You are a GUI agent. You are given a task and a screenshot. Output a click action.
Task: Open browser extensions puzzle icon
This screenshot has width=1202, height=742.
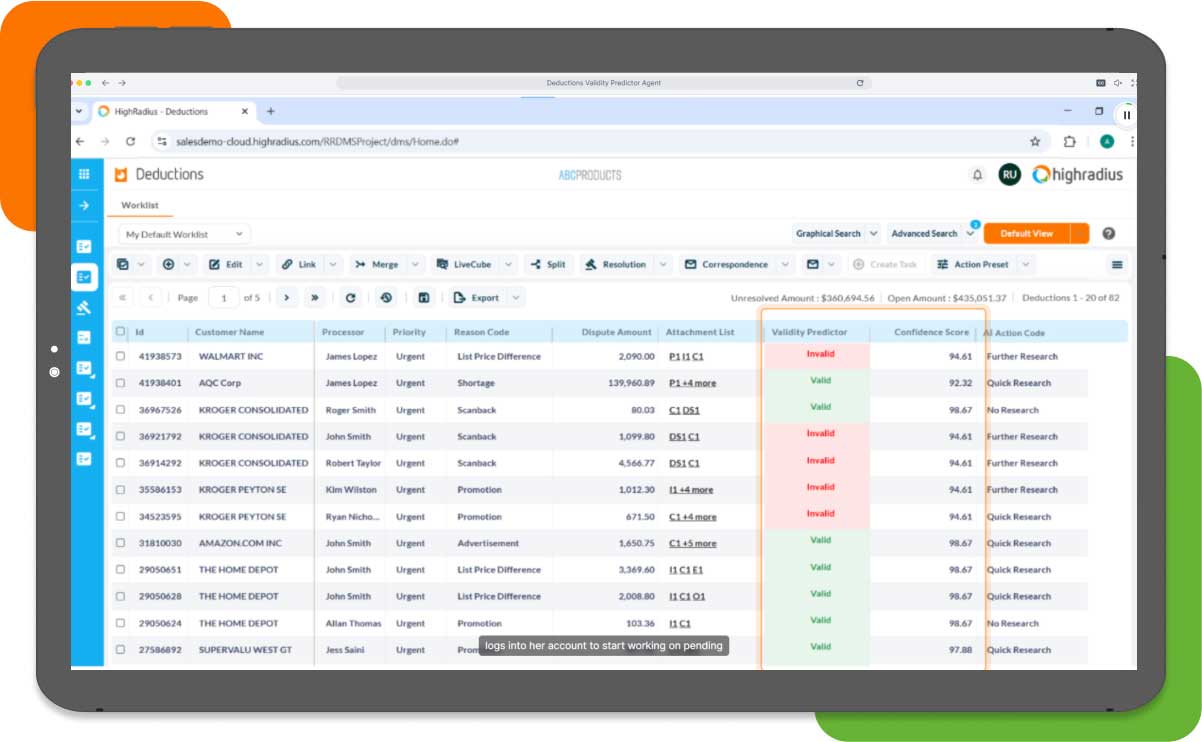[1070, 142]
